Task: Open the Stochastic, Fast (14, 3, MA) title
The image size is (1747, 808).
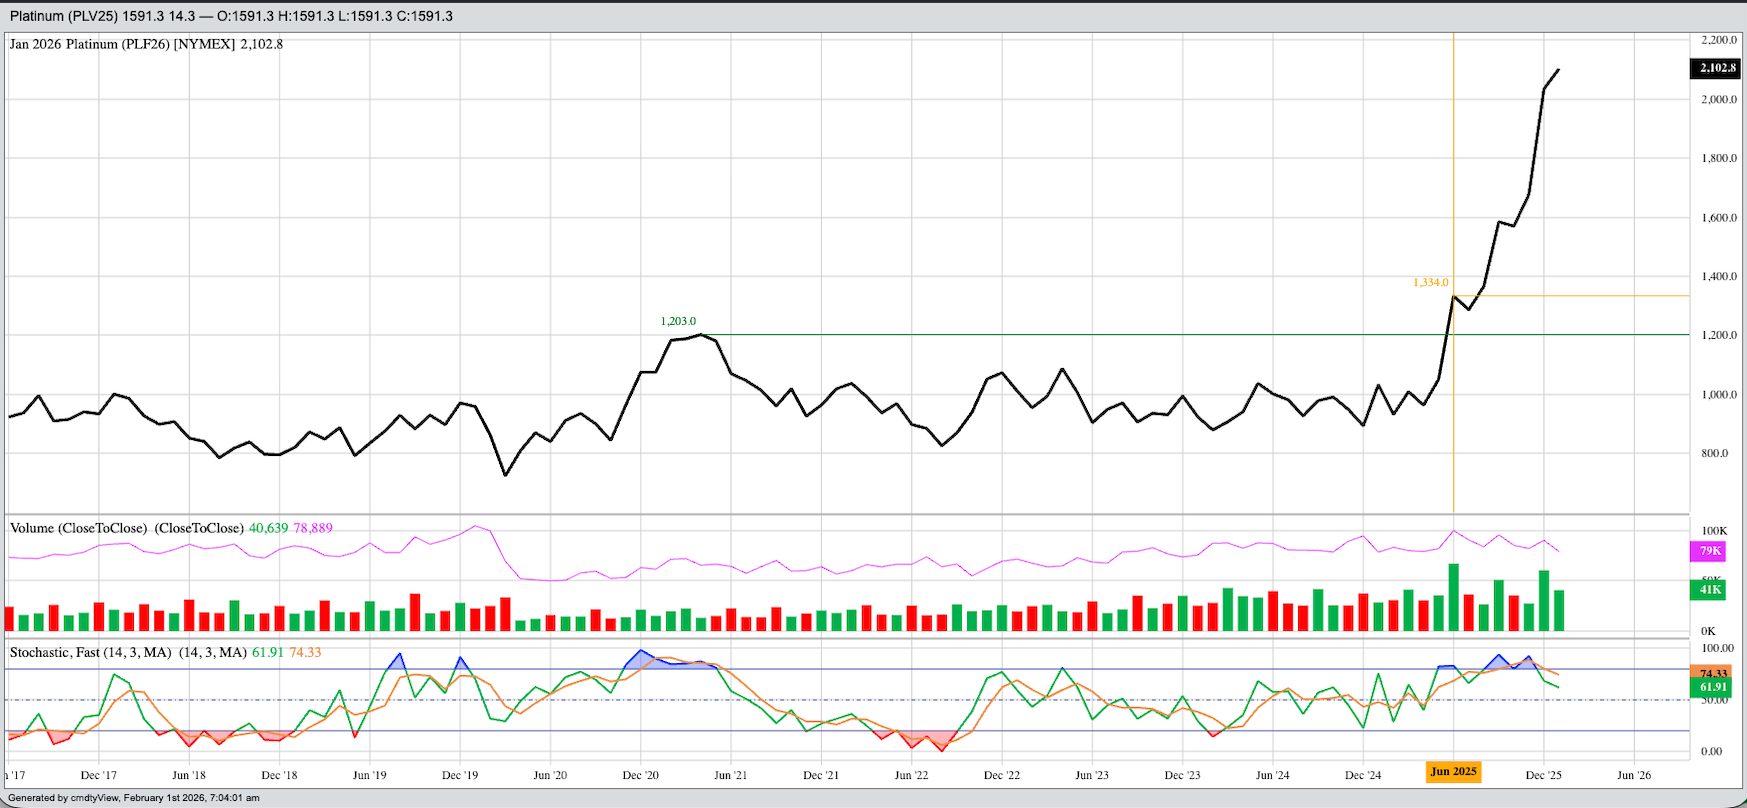Action: click(x=90, y=652)
